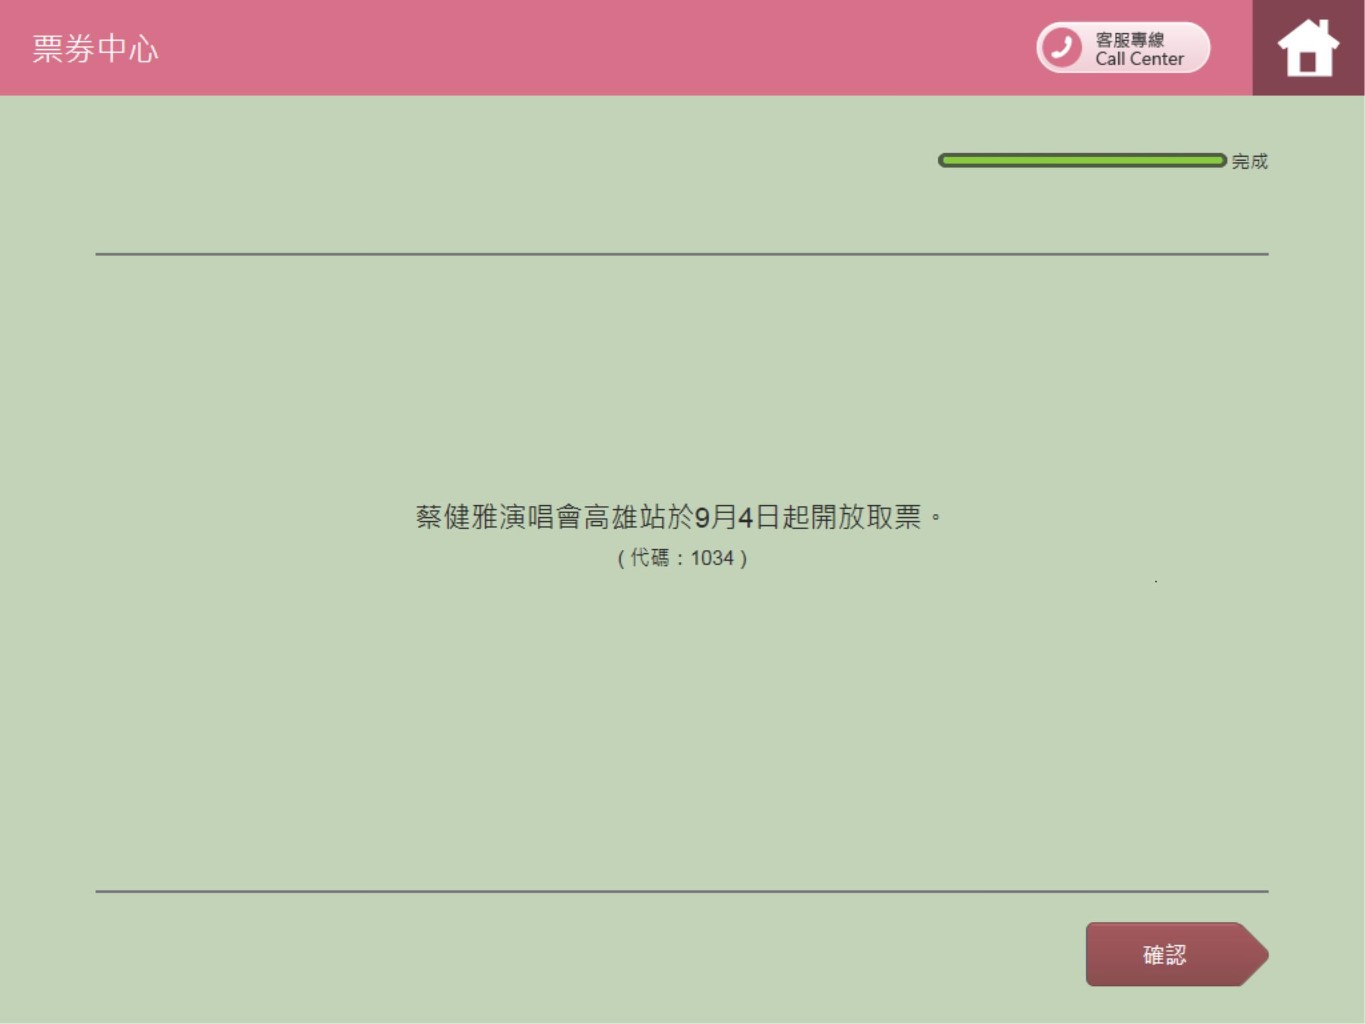Screen dimensions: 1365x1024
Task: Click the 代碼：1034 code text
Action: (682, 558)
